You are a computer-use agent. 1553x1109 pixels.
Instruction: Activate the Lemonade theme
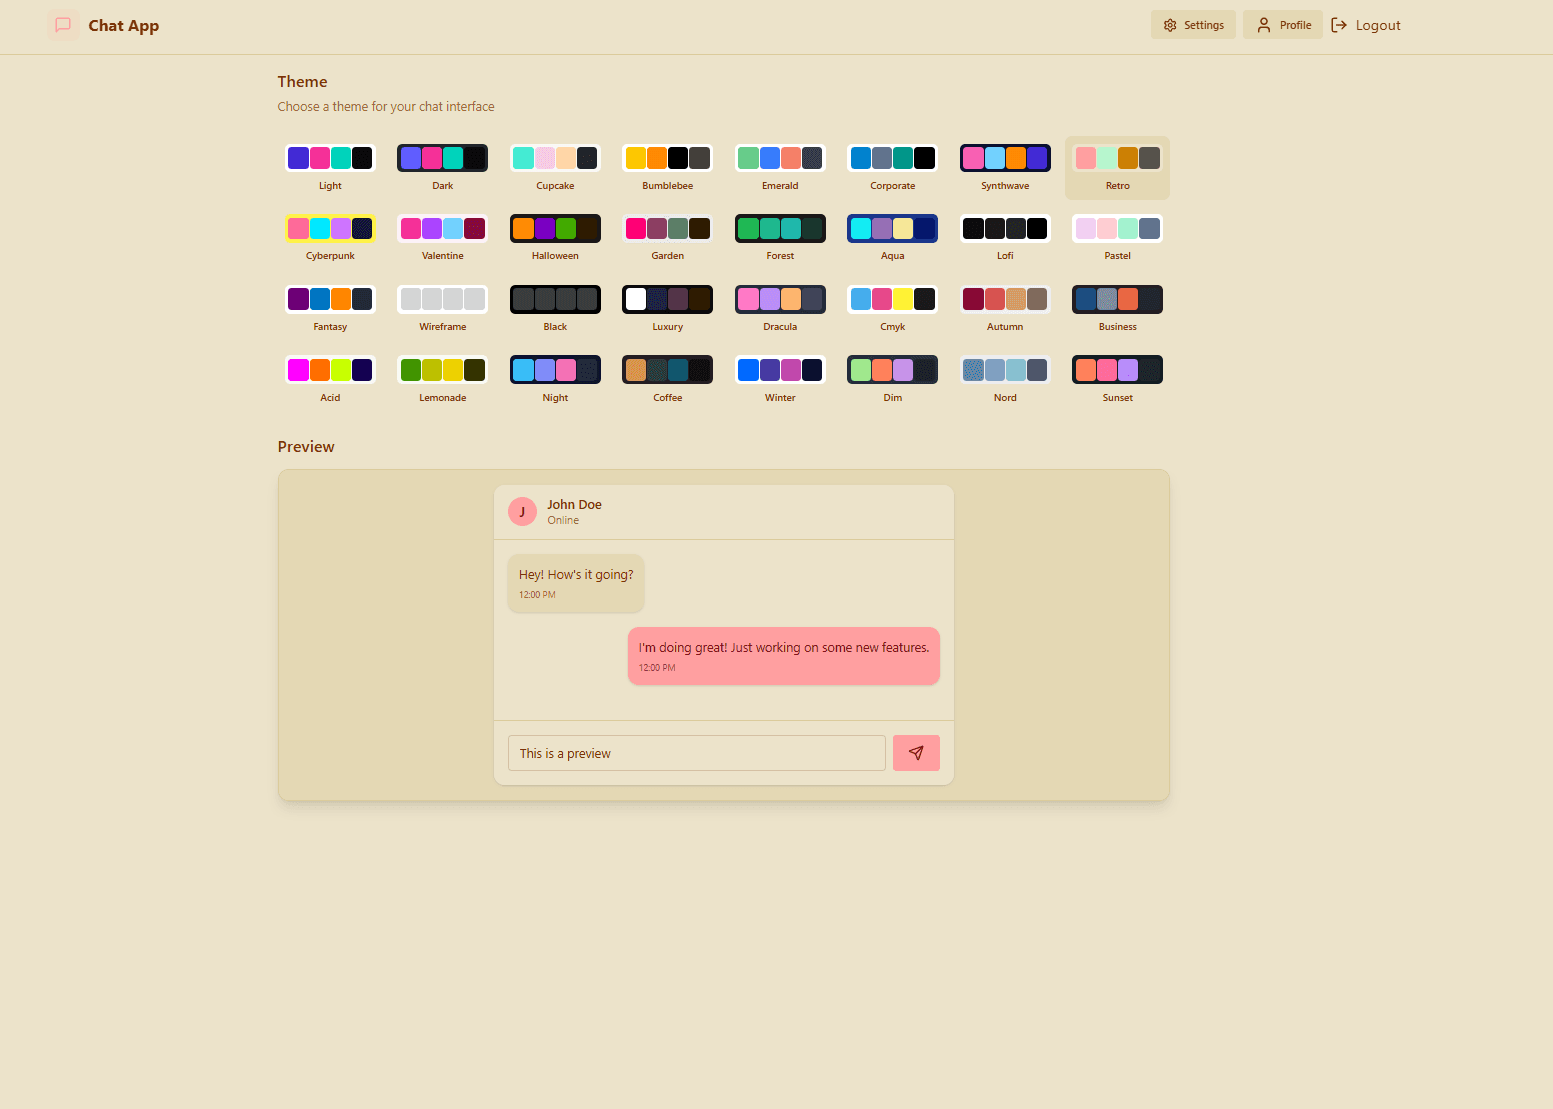pos(442,379)
